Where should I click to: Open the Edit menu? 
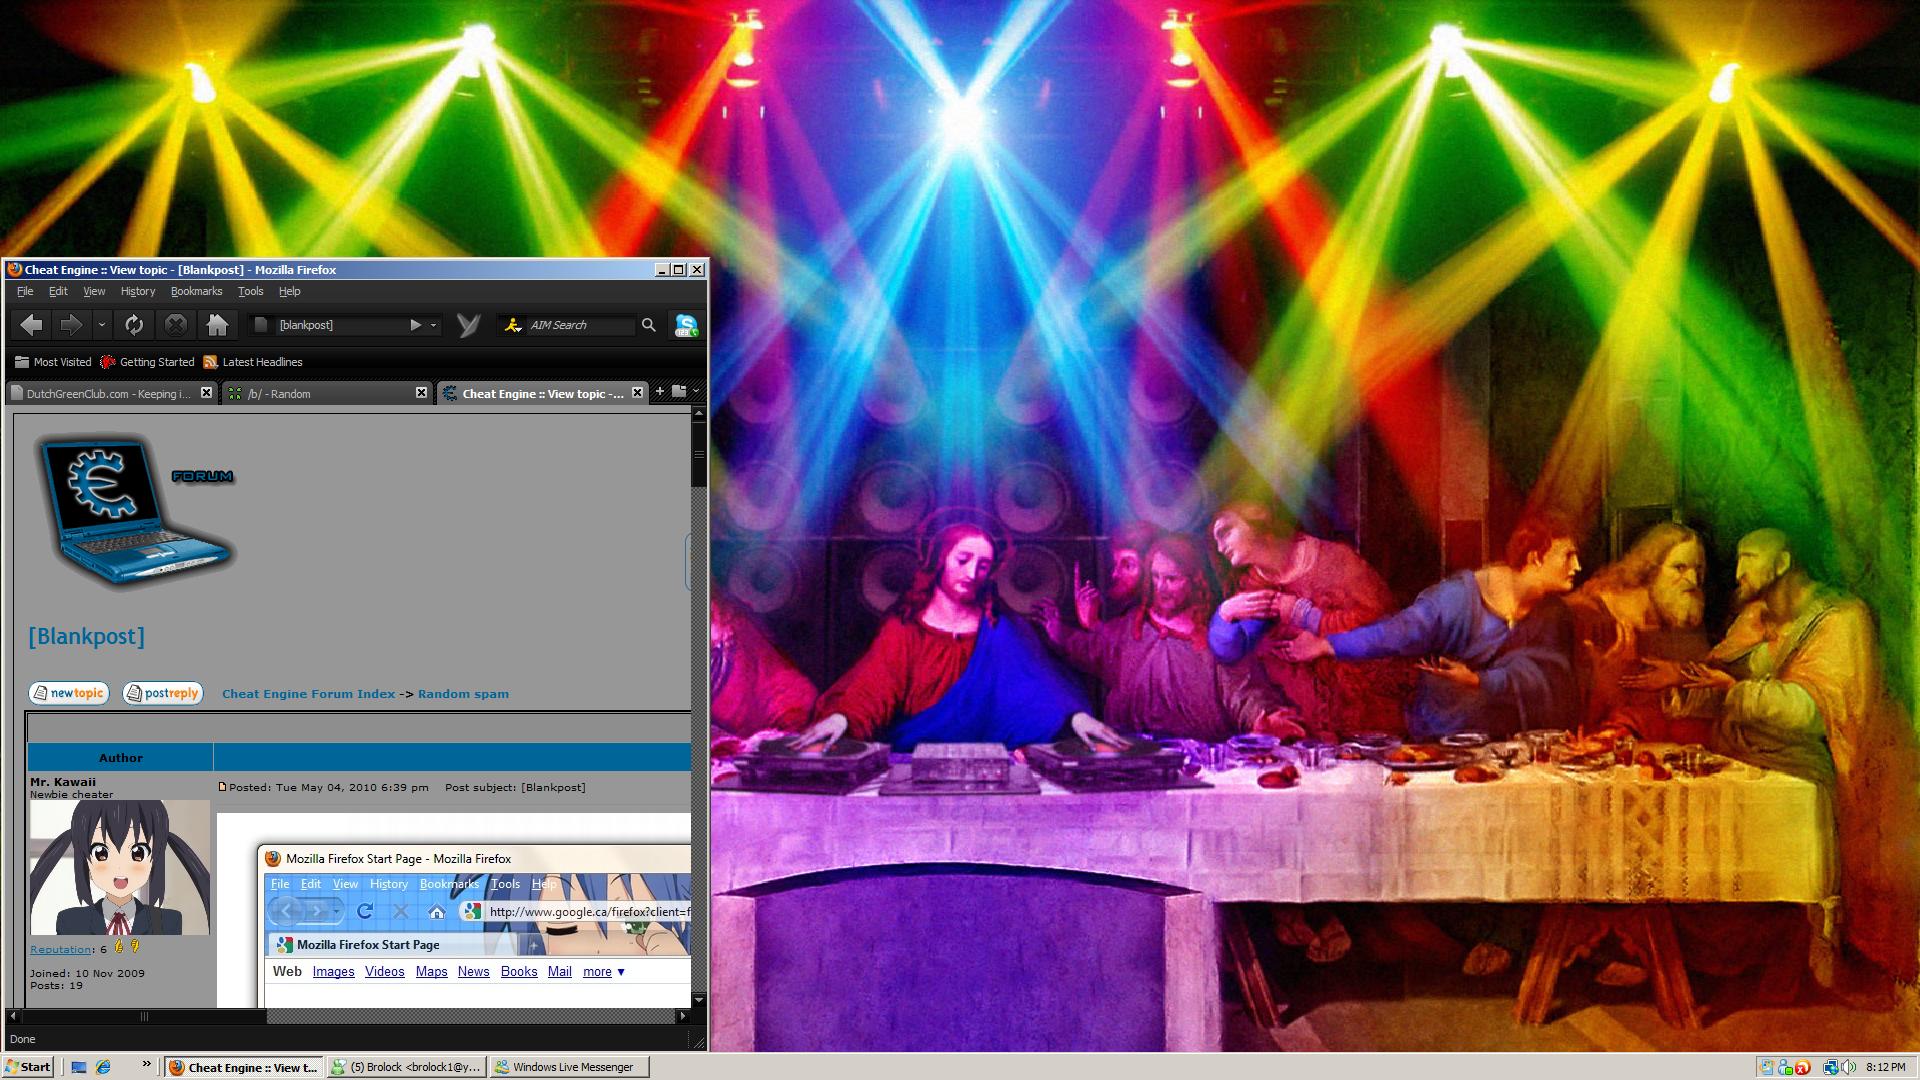click(x=58, y=291)
